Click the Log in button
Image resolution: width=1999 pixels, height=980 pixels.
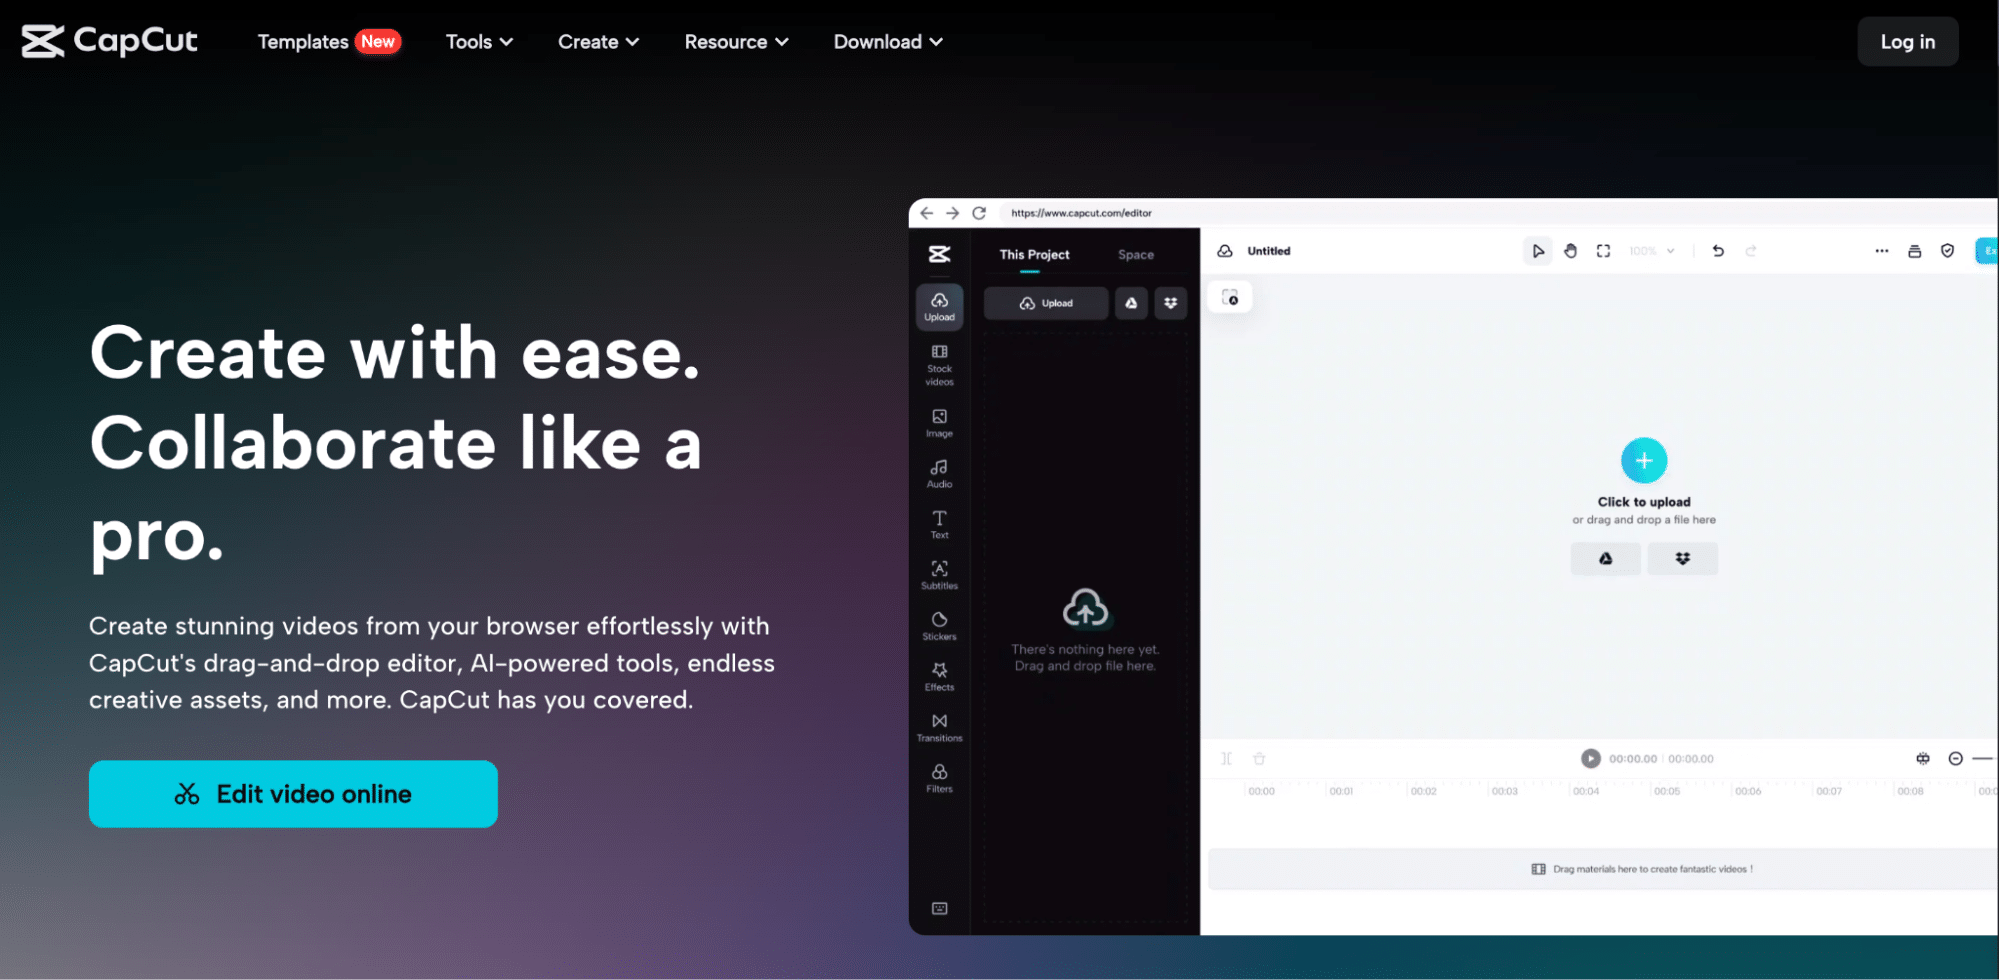[x=1907, y=42]
